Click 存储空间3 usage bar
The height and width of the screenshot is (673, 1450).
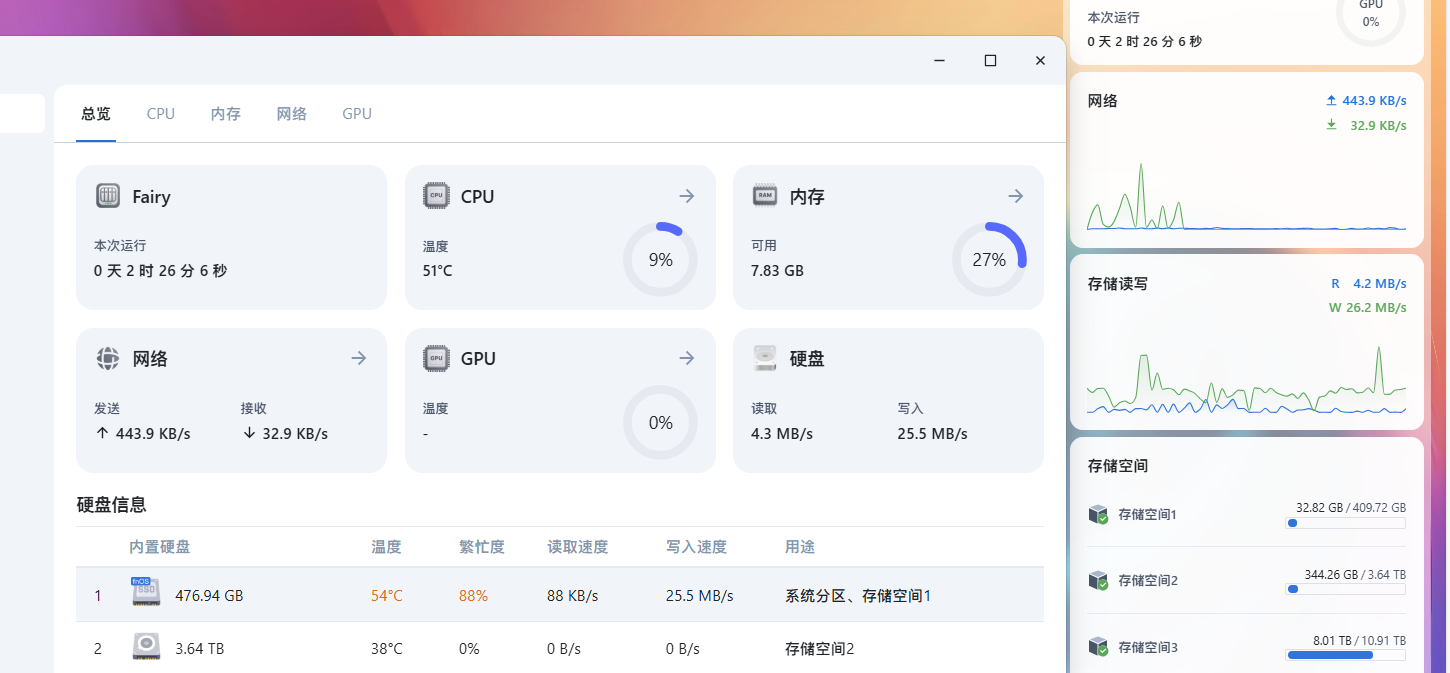point(1346,655)
